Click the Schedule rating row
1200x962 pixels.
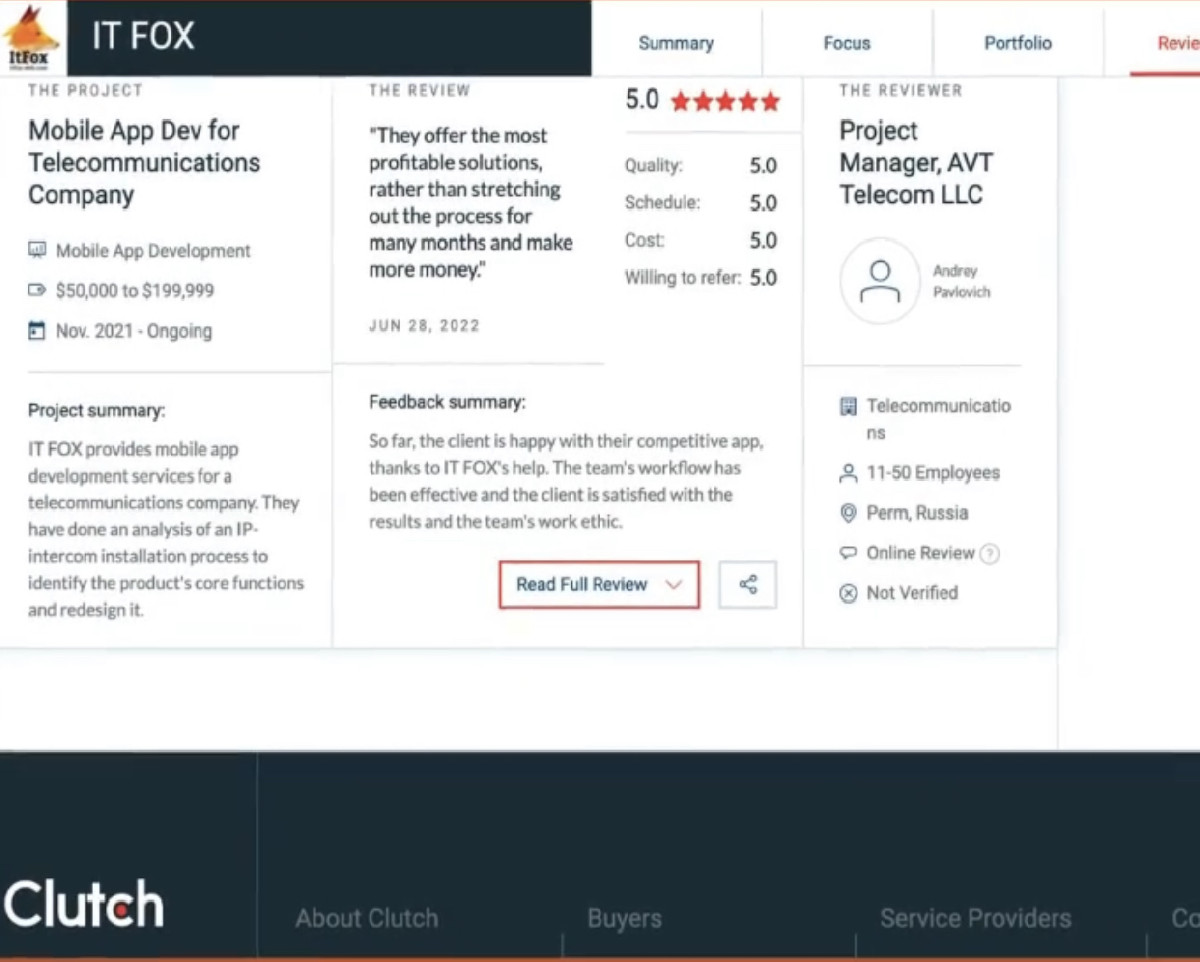tap(701, 203)
